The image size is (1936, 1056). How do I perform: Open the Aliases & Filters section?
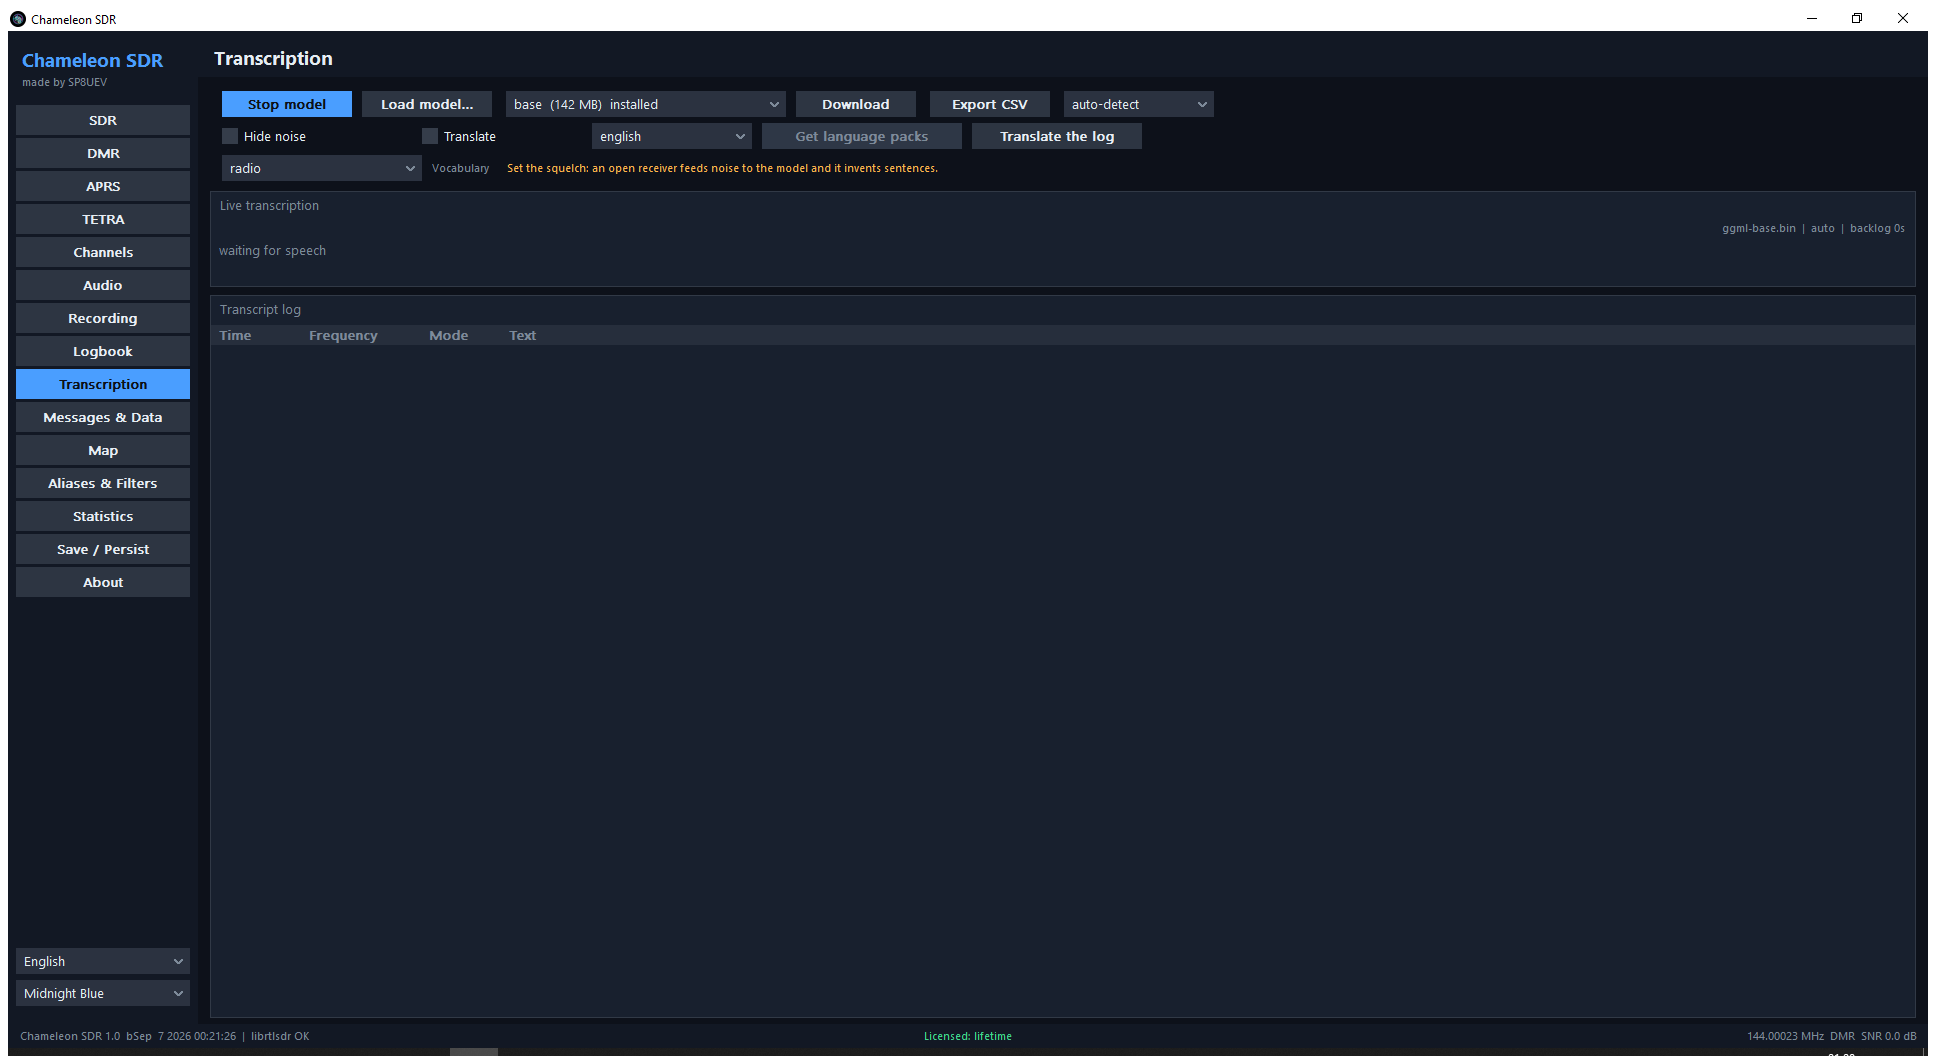click(103, 483)
